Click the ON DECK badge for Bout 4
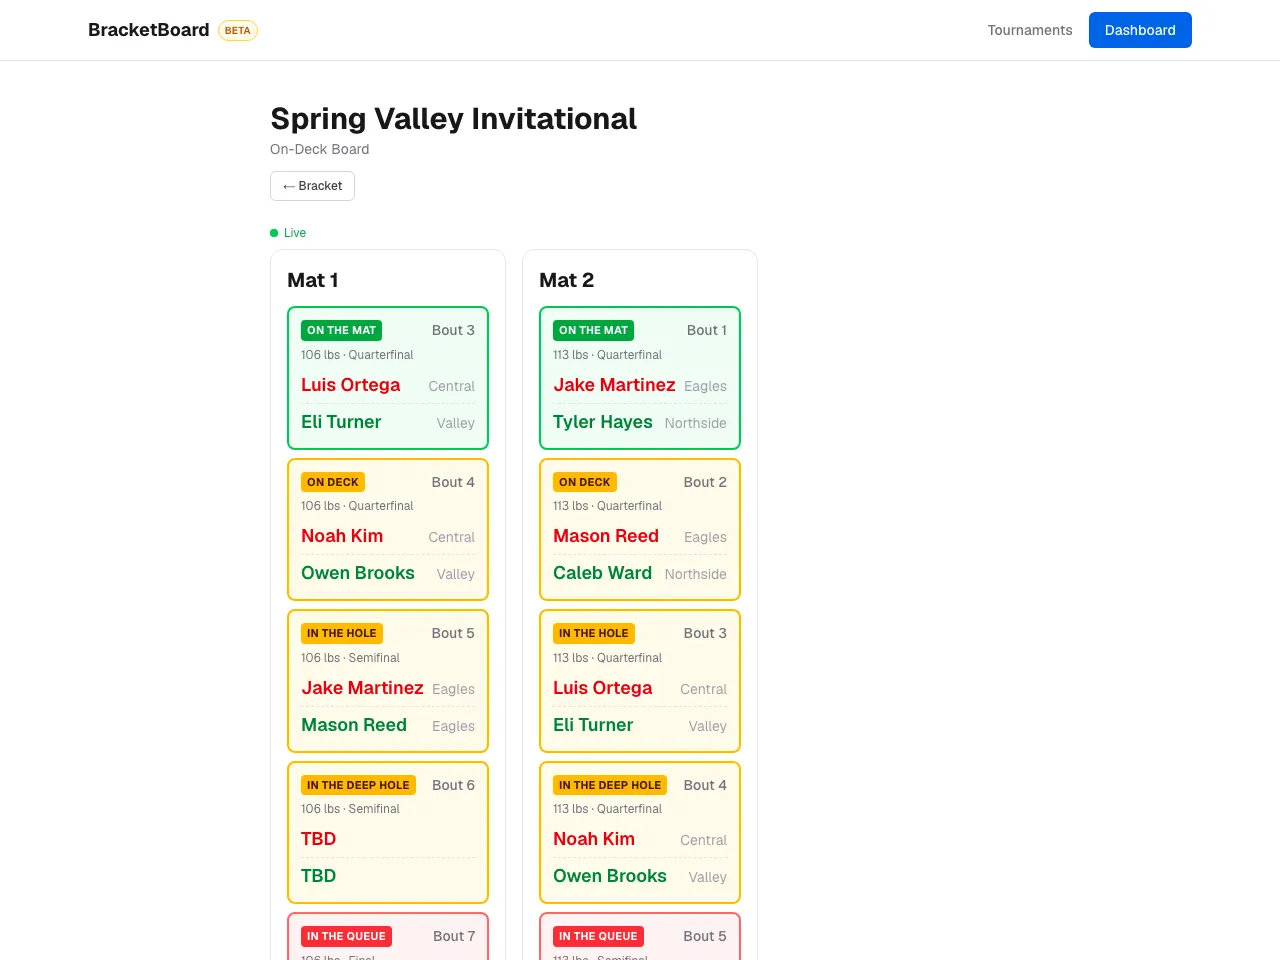The image size is (1280, 960). 332,482
